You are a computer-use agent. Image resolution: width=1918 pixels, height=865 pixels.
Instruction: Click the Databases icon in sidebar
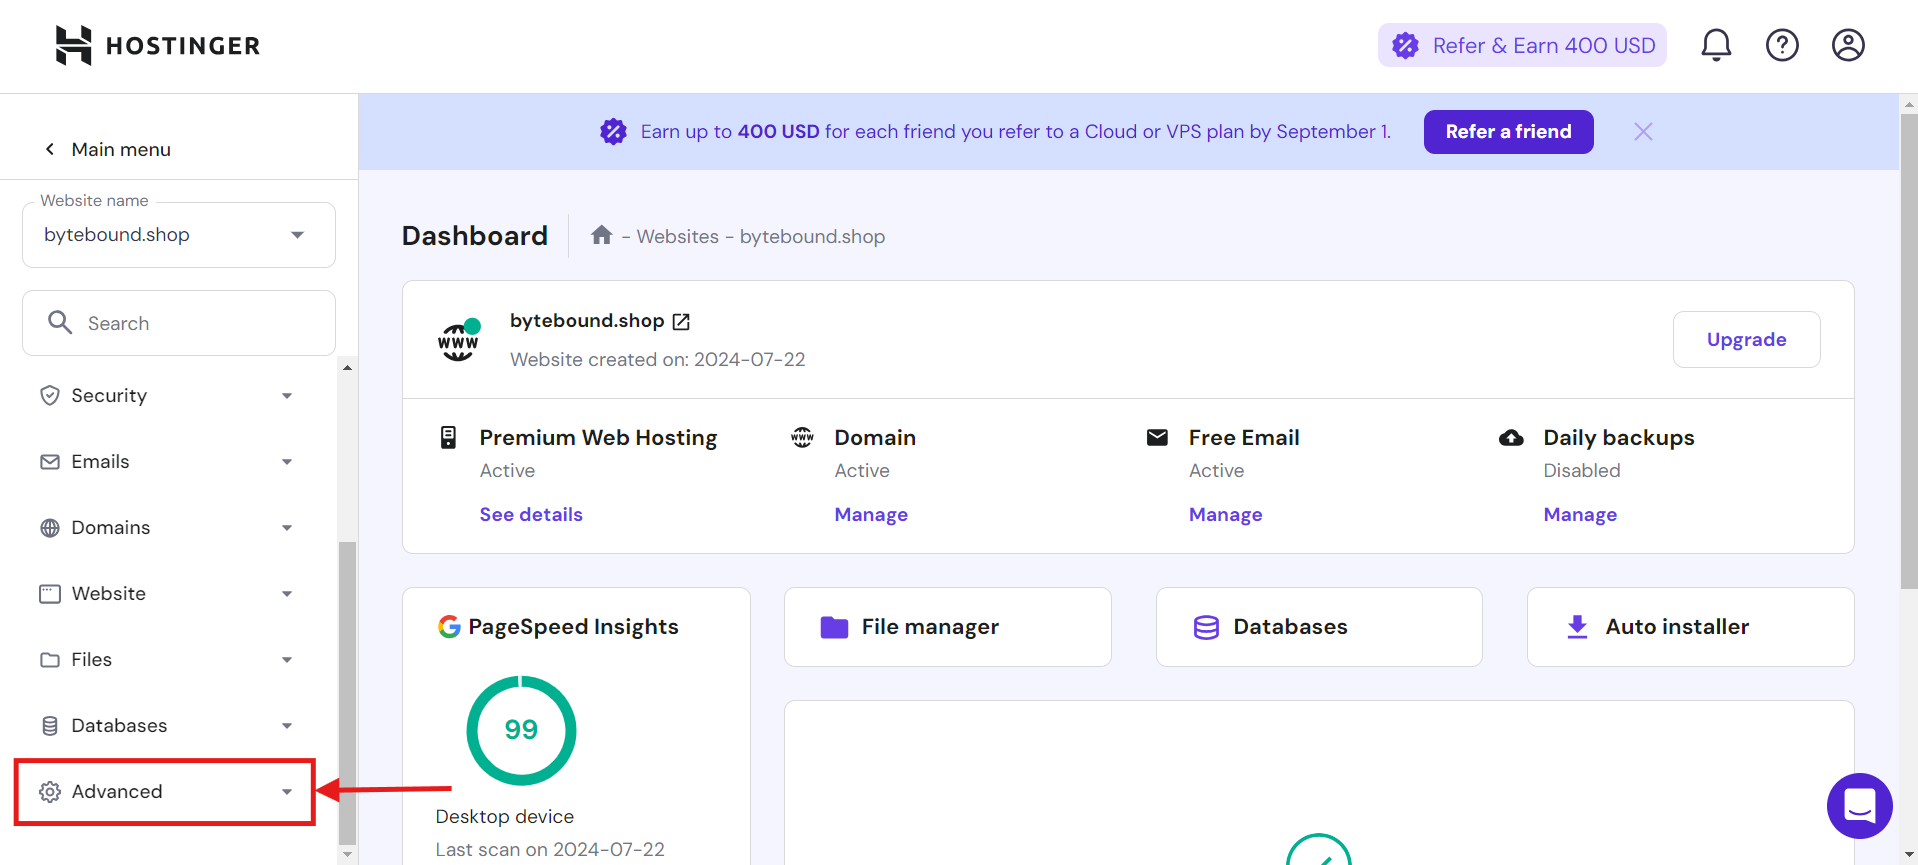pyautogui.click(x=50, y=726)
